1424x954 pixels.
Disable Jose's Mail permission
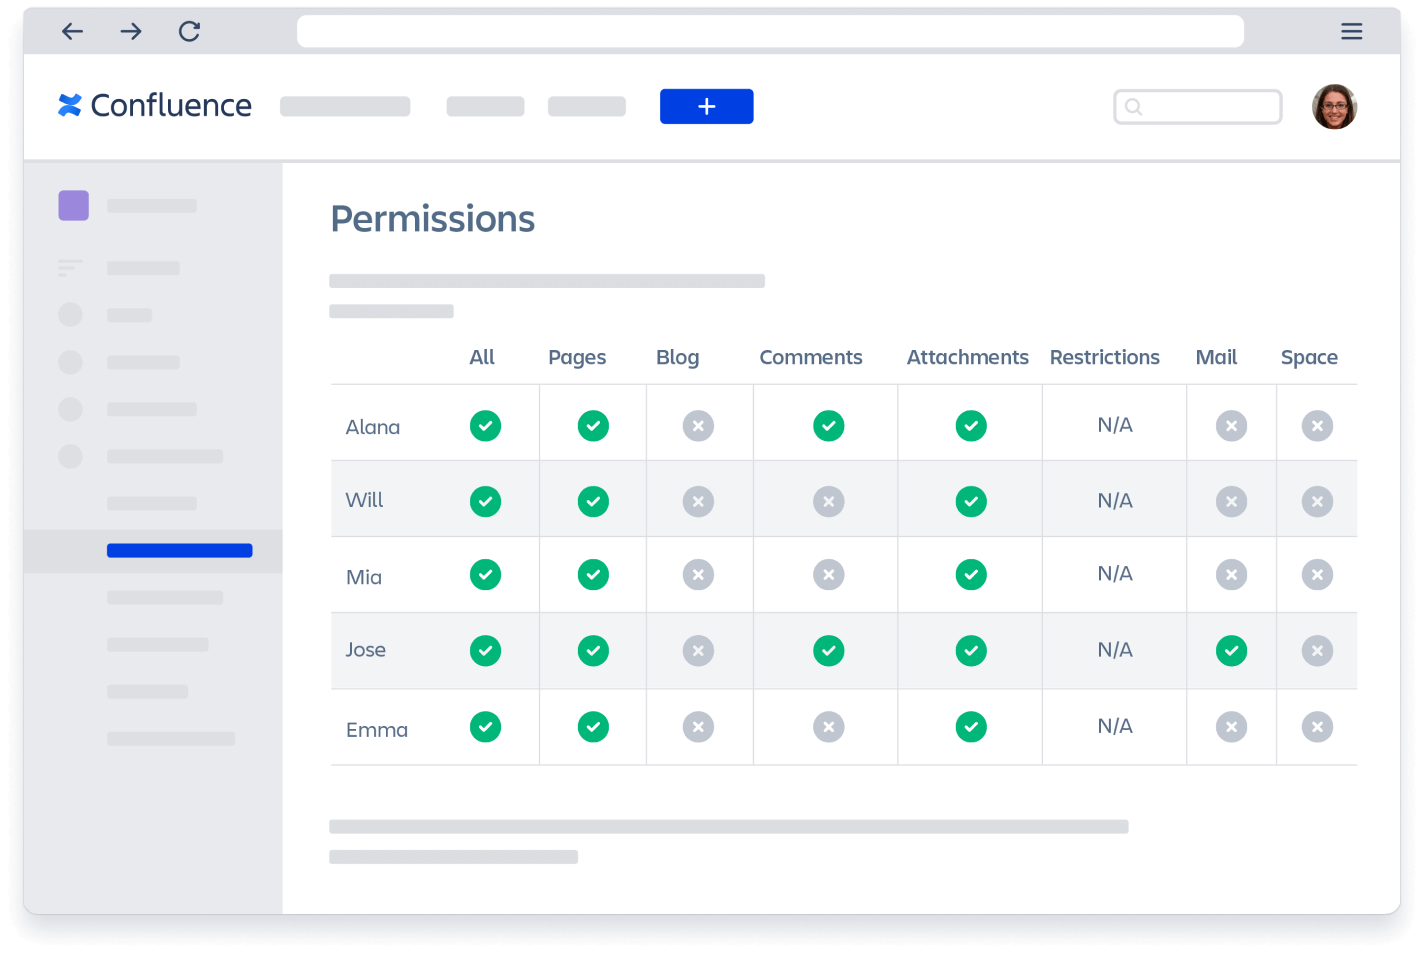click(1231, 650)
